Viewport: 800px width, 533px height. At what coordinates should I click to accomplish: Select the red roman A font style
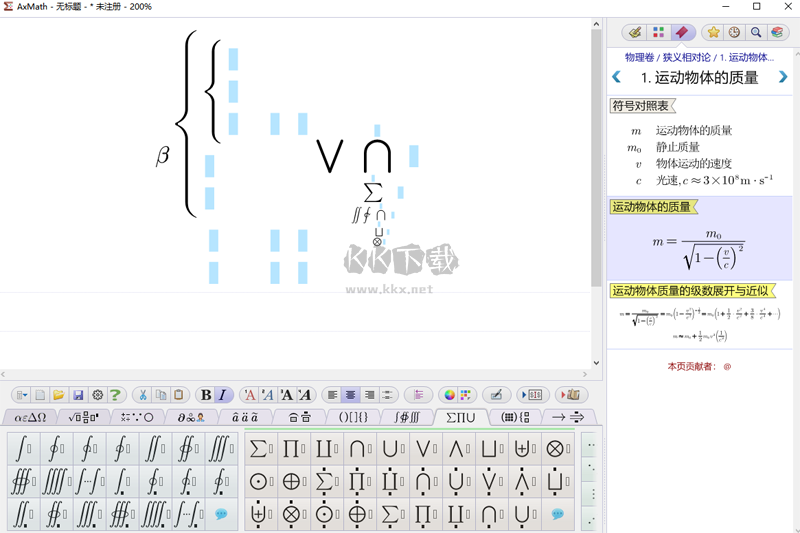pyautogui.click(x=250, y=395)
